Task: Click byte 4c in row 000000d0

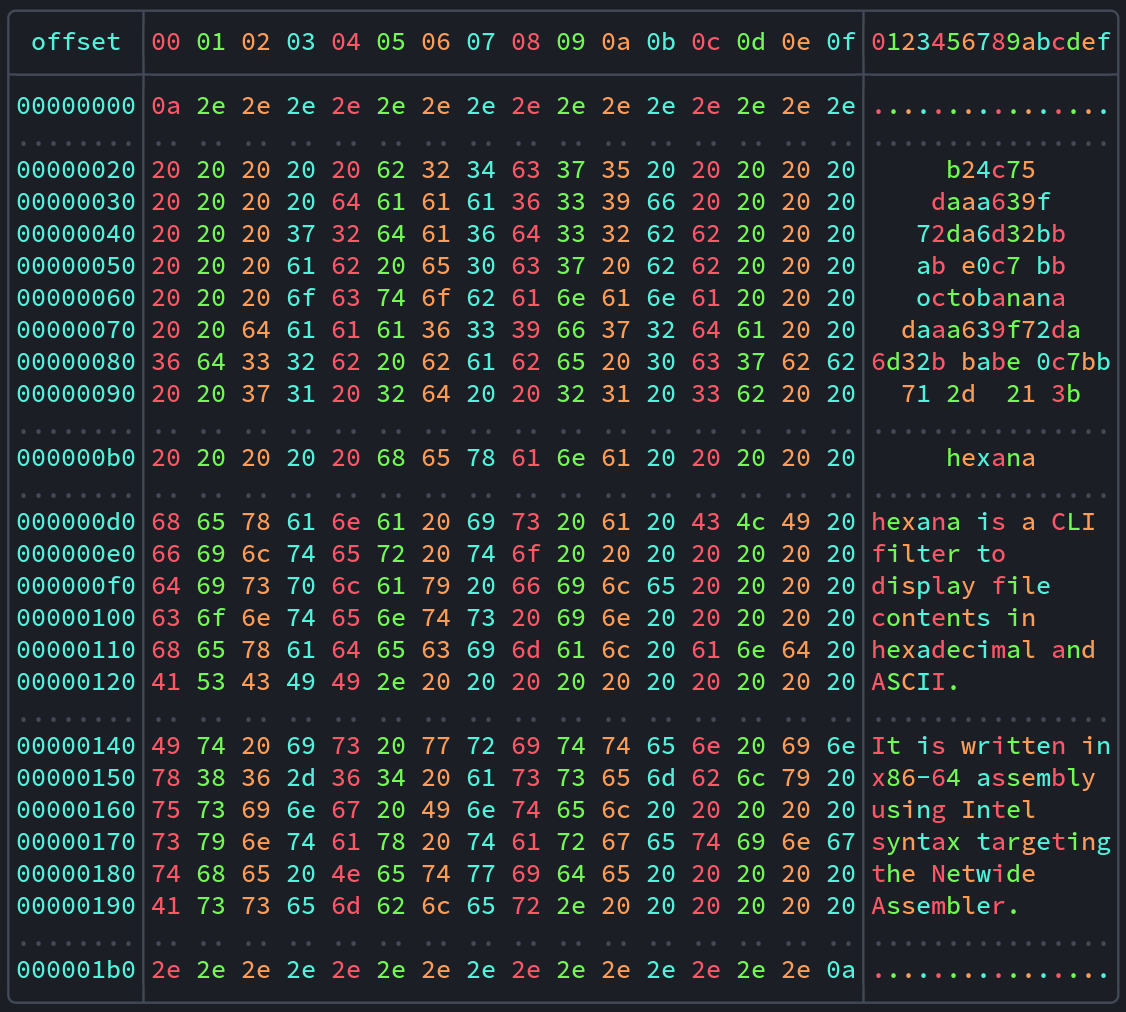Action: pos(751,521)
